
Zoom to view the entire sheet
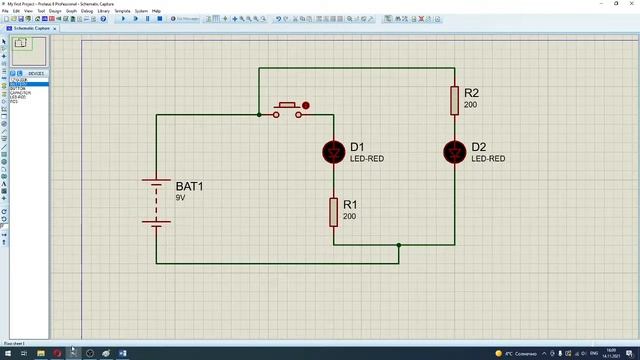coord(256,19)
